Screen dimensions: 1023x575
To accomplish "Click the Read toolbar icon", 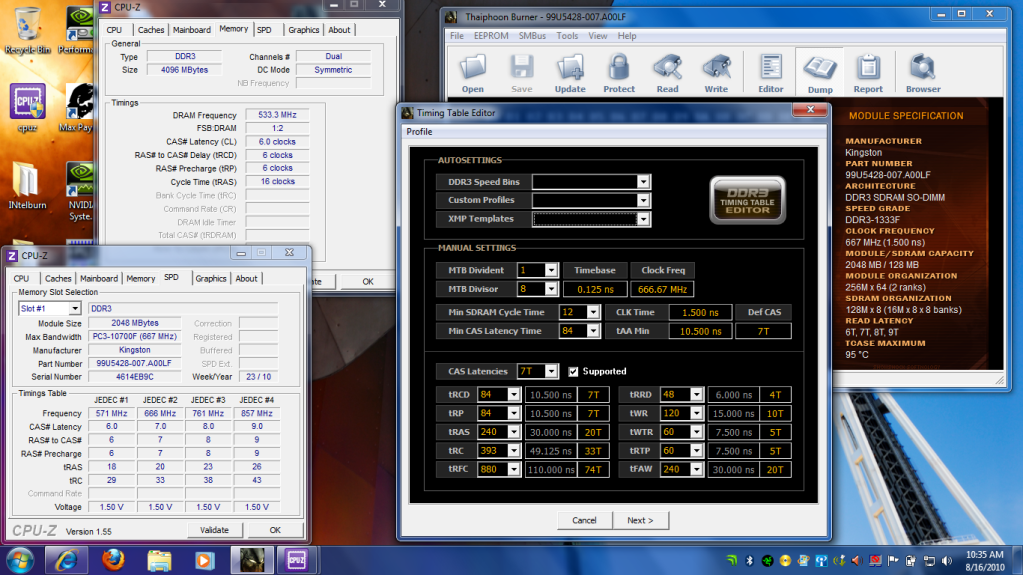I will coord(667,73).
